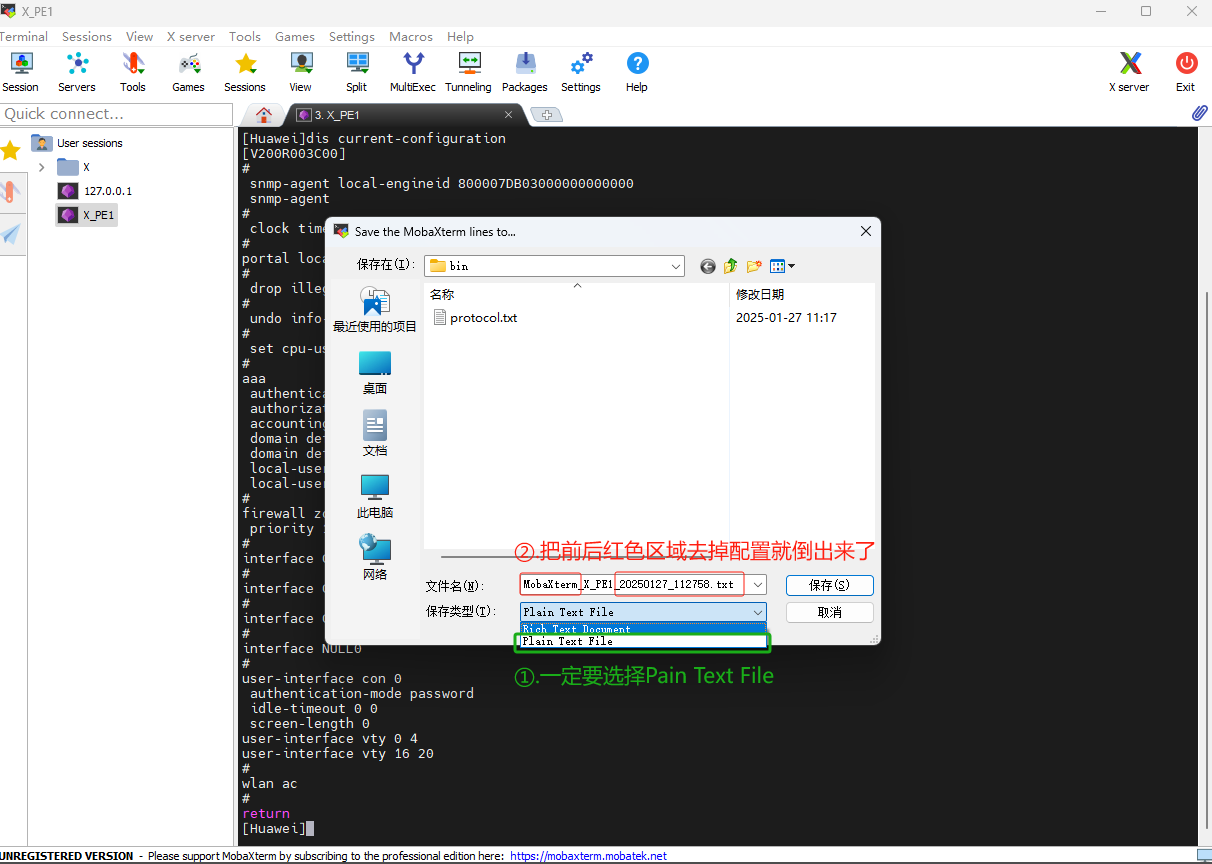Open recently used items shortcut
Viewport: 1212px width, 864px height.
375,310
